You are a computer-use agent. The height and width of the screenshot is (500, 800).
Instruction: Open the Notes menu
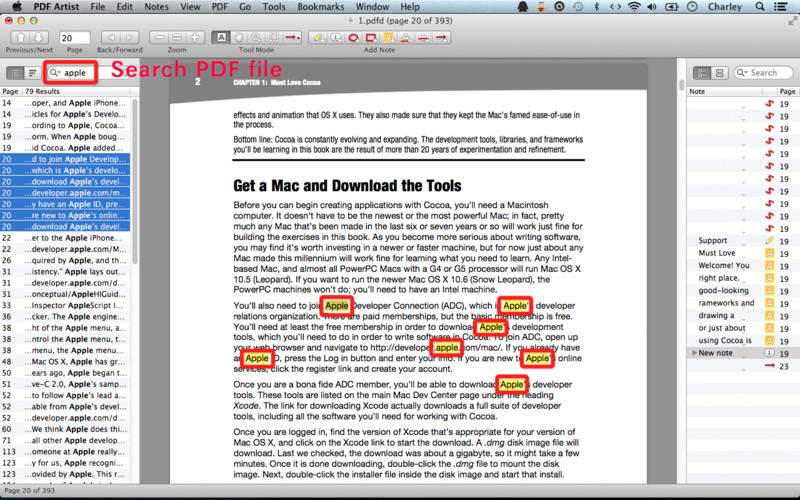(x=156, y=7)
